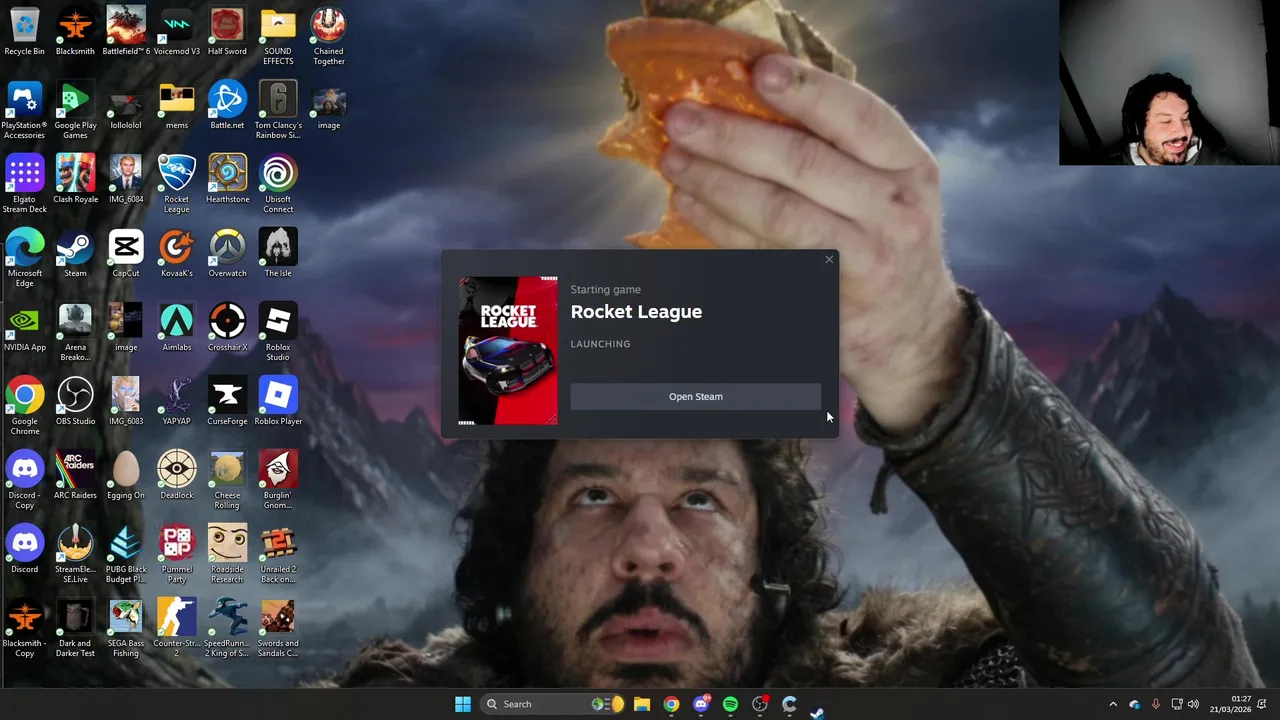1280x720 pixels.
Task: Open the taskbar volume control
Action: tap(1193, 704)
